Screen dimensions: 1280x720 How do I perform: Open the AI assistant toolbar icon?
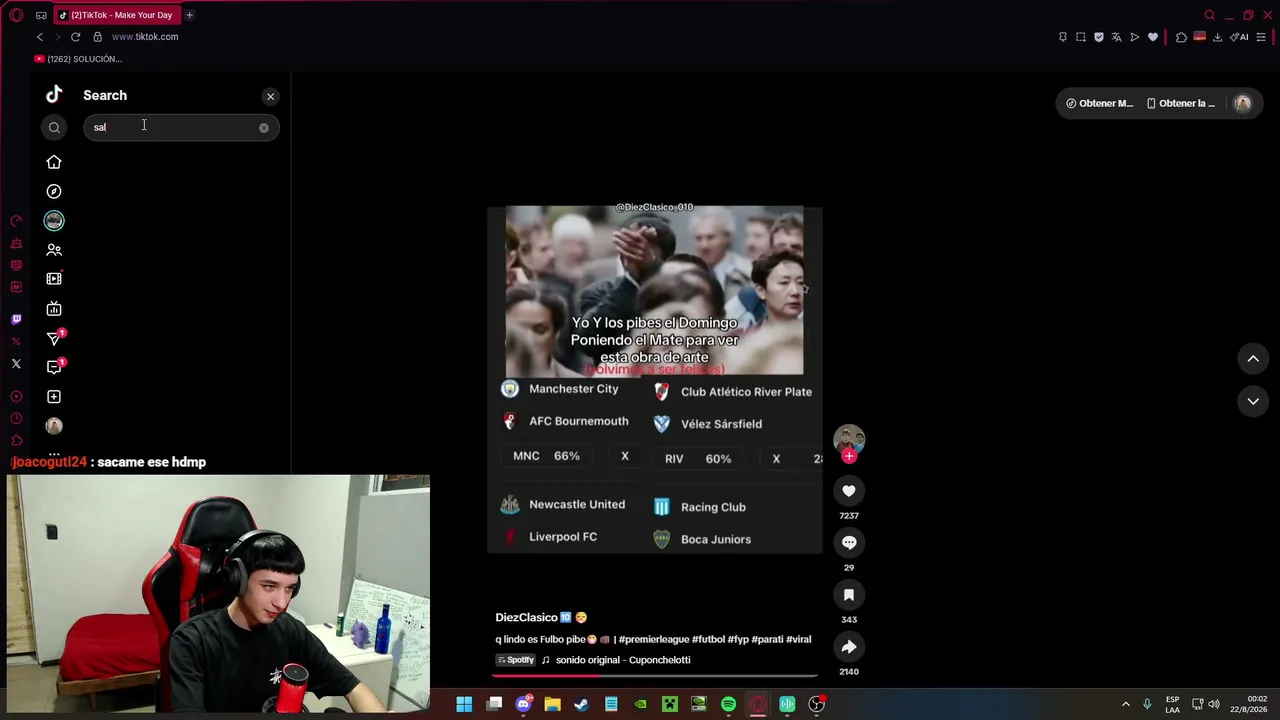[1240, 37]
